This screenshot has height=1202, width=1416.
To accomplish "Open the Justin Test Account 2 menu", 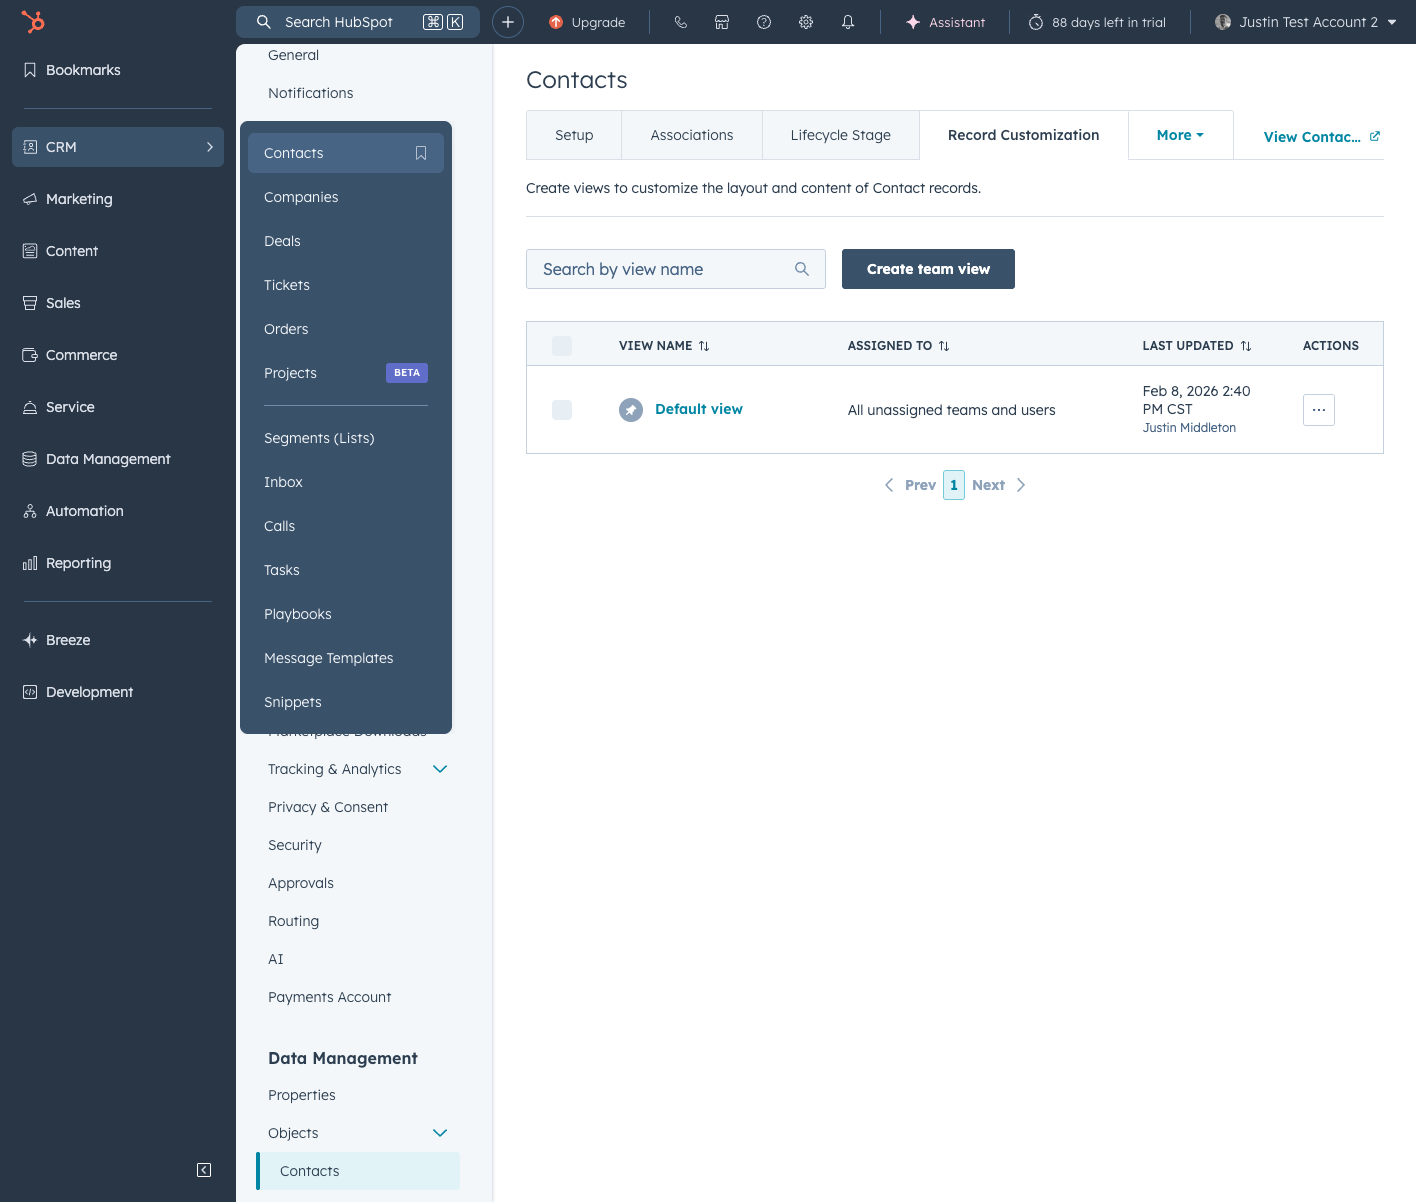I will (1305, 22).
